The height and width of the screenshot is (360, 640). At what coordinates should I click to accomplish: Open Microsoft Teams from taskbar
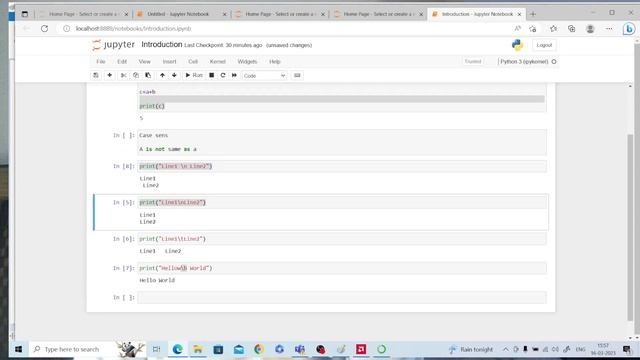(x=300, y=349)
